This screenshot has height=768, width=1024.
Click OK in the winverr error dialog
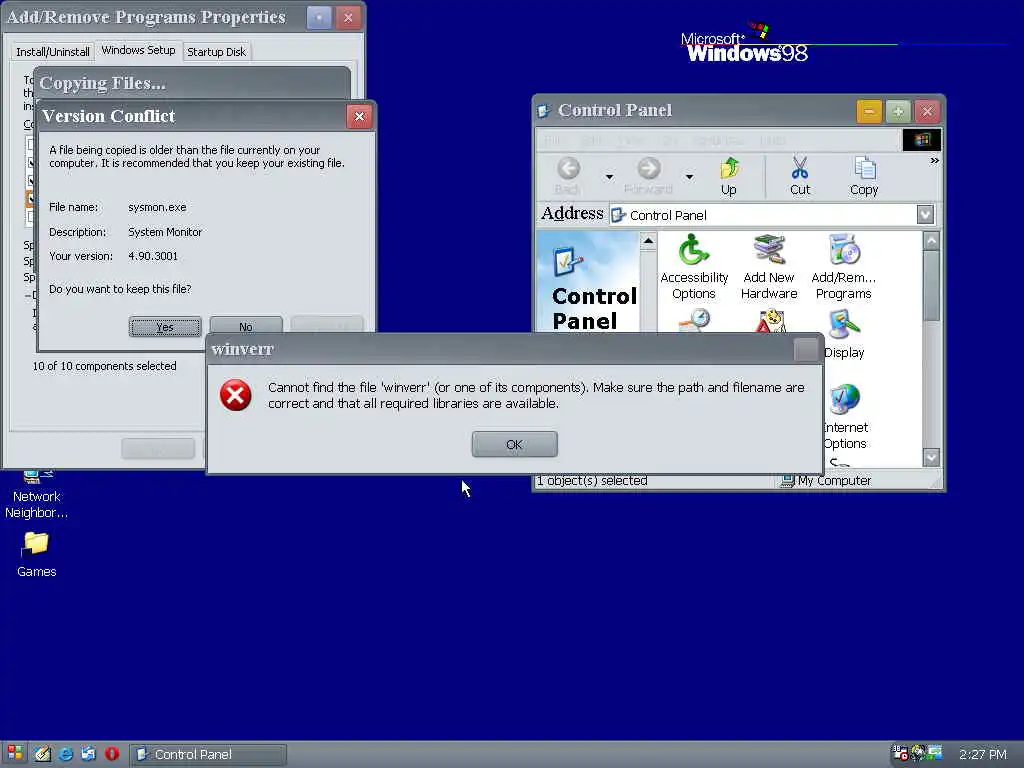point(514,444)
